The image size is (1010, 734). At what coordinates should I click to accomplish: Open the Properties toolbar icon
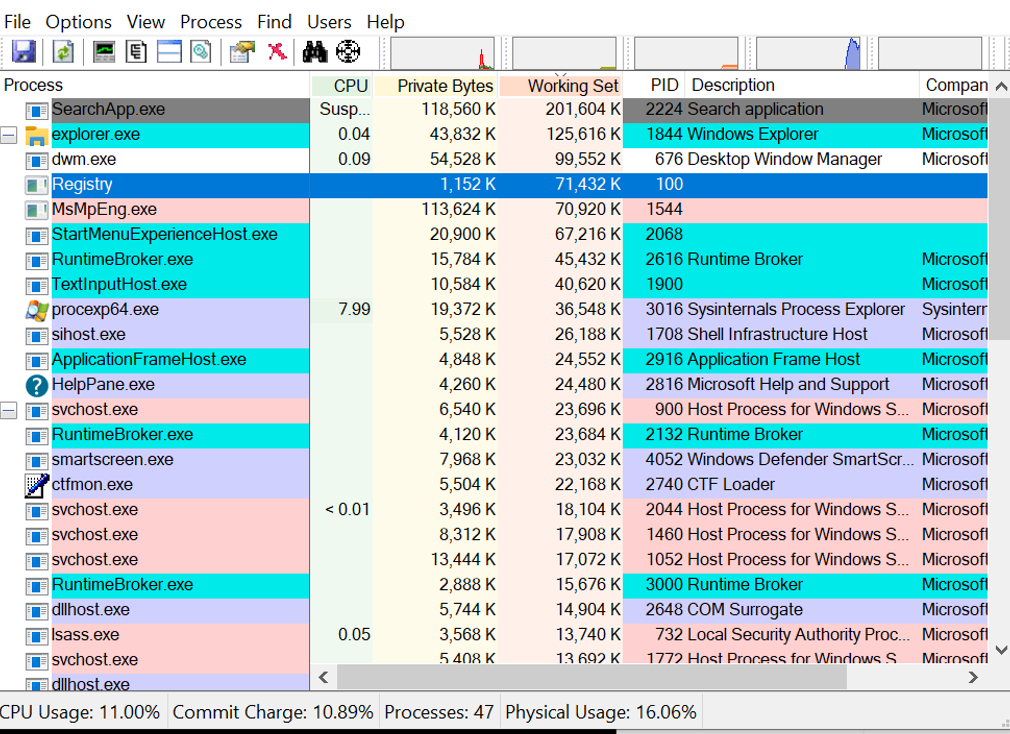click(242, 52)
